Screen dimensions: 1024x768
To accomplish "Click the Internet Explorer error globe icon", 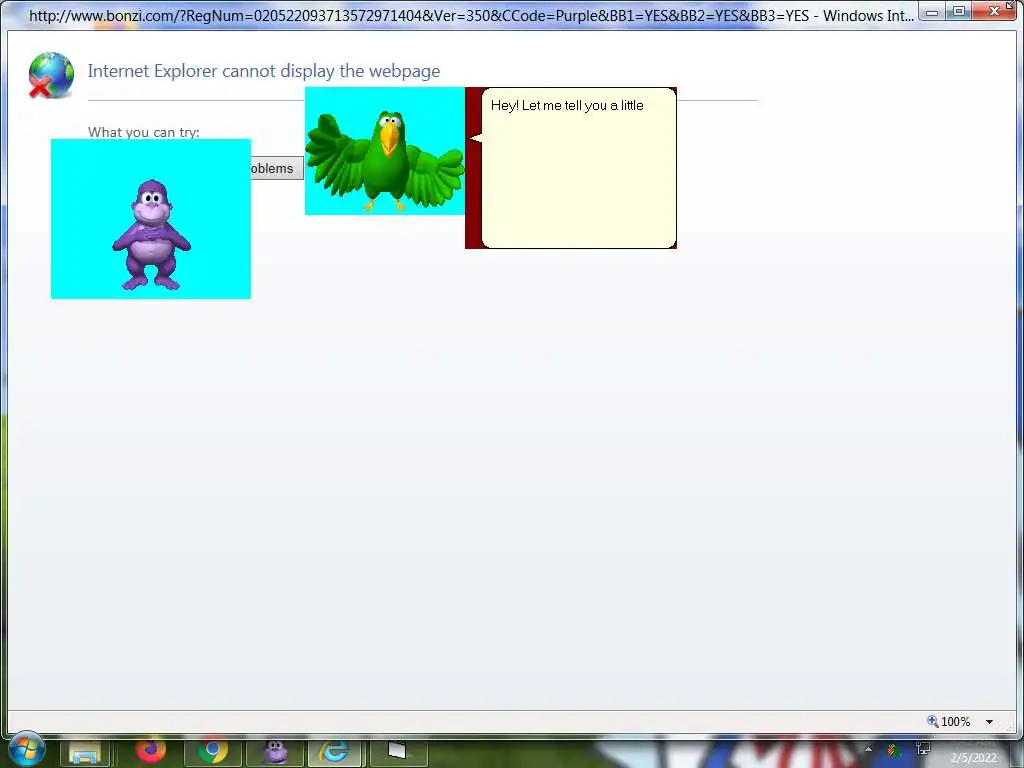I will pyautogui.click(x=51, y=75).
